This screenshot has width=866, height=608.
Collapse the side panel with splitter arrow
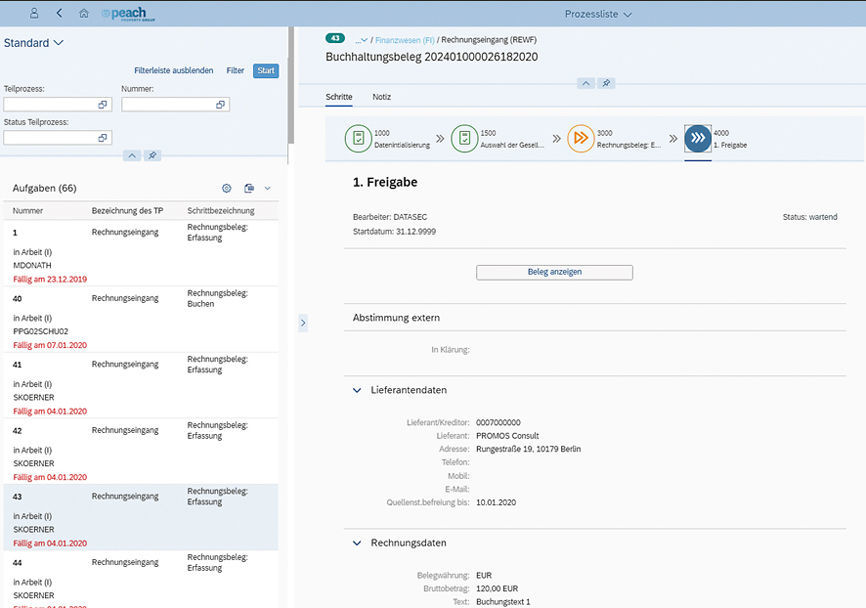[x=303, y=322]
